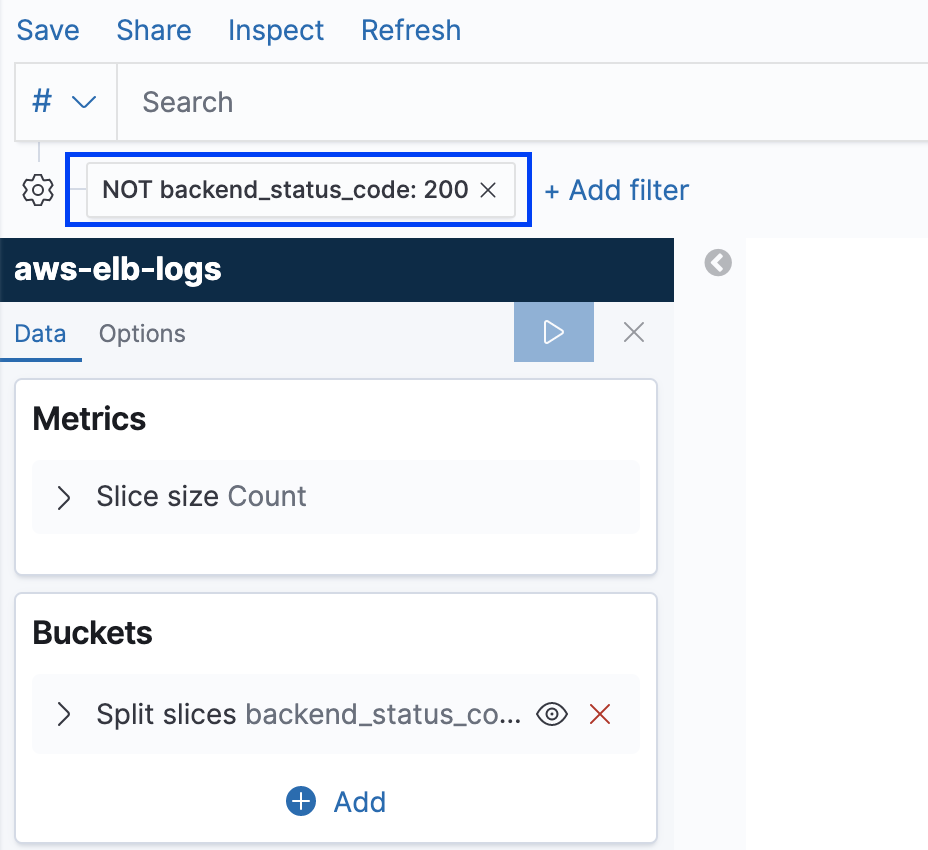Collapse the editor sidebar arrow
Screen dimensions: 928x850
pos(718,263)
